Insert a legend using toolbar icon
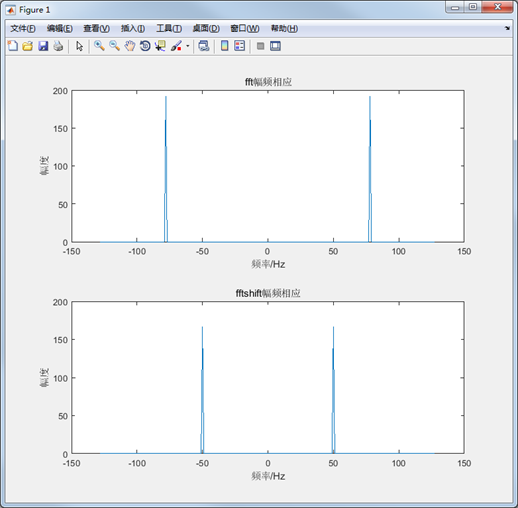This screenshot has height=508, width=518. click(240, 46)
